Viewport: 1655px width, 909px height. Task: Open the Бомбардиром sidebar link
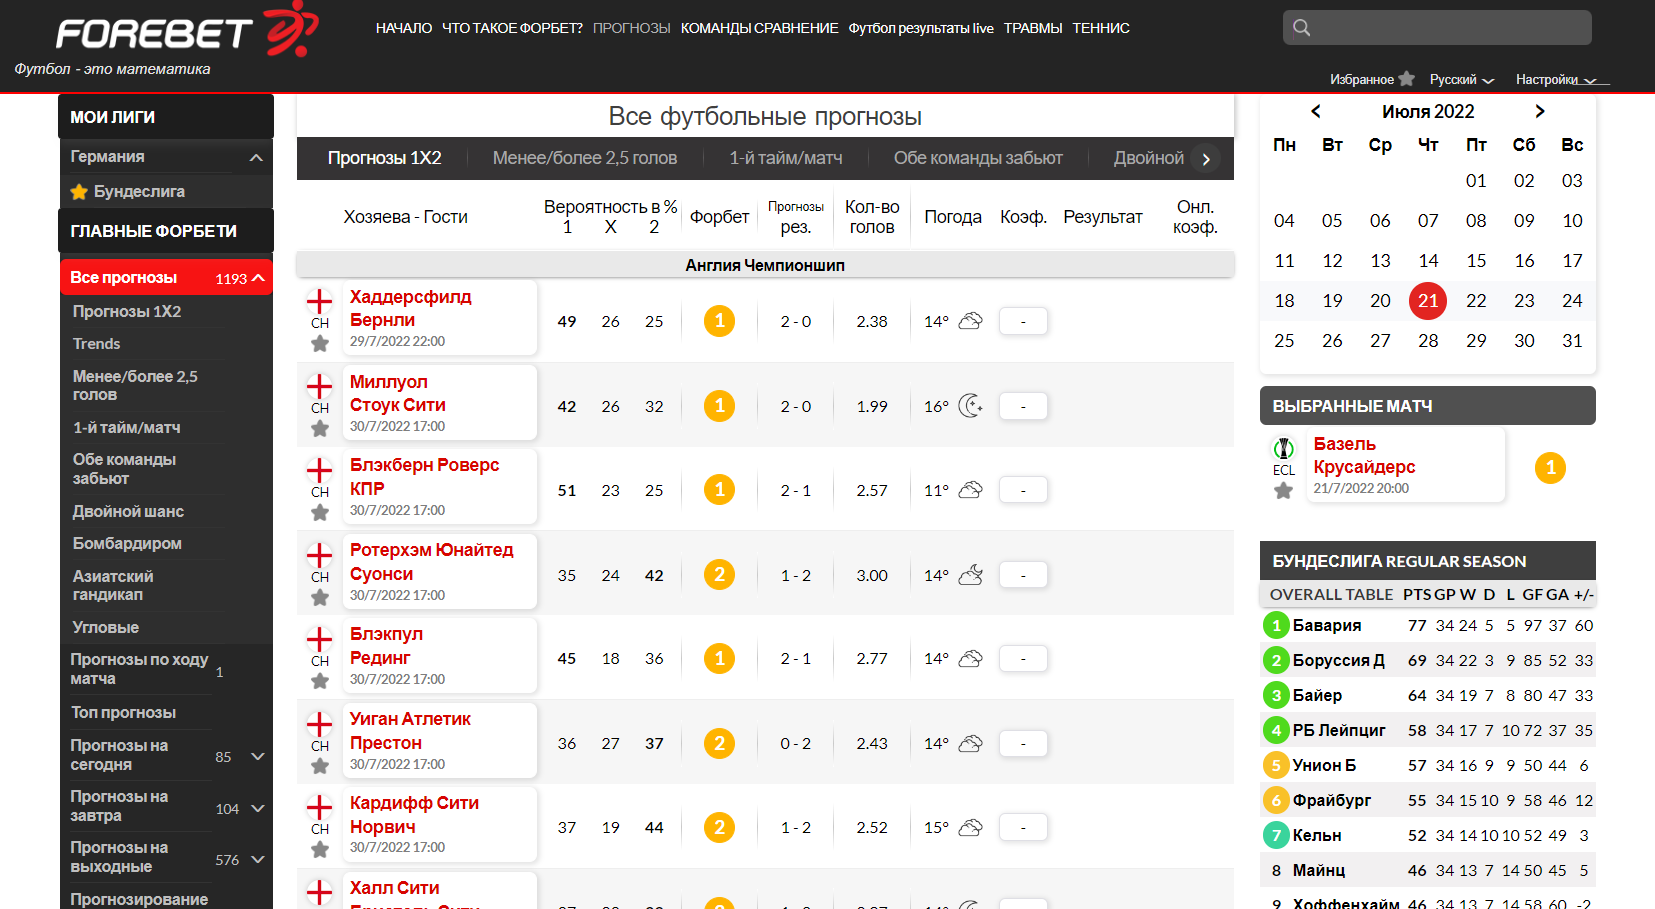pyautogui.click(x=127, y=543)
